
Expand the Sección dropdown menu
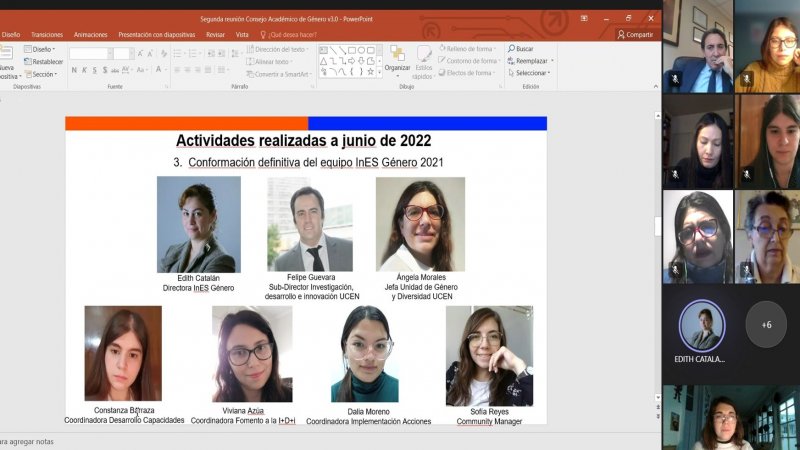point(43,74)
